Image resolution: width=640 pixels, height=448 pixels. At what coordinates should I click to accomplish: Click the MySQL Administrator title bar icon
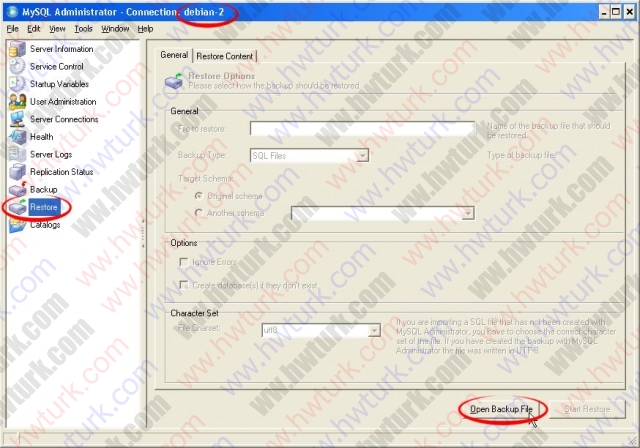pyautogui.click(x=12, y=12)
